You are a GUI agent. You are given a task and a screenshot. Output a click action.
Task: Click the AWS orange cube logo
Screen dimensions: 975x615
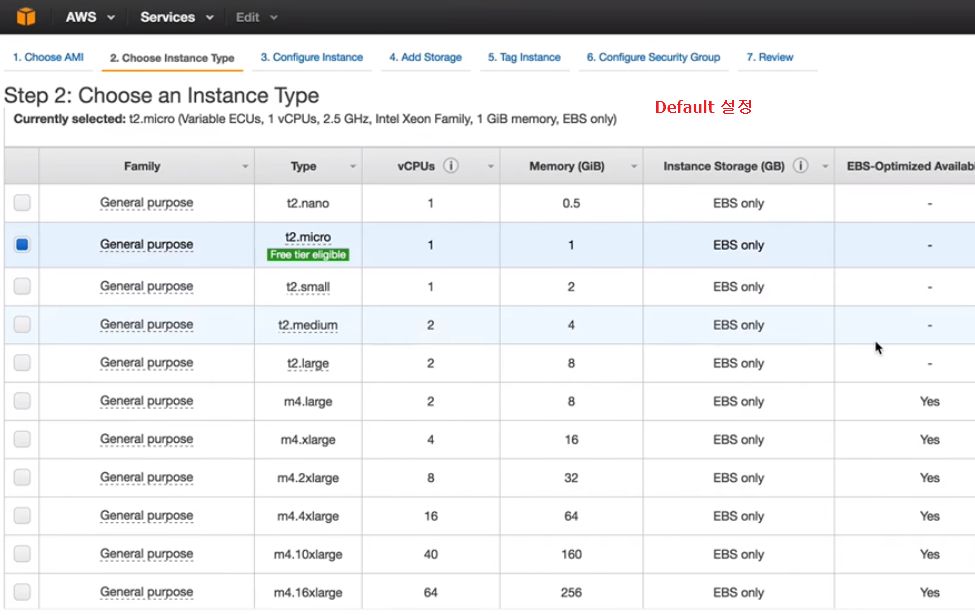(26, 16)
